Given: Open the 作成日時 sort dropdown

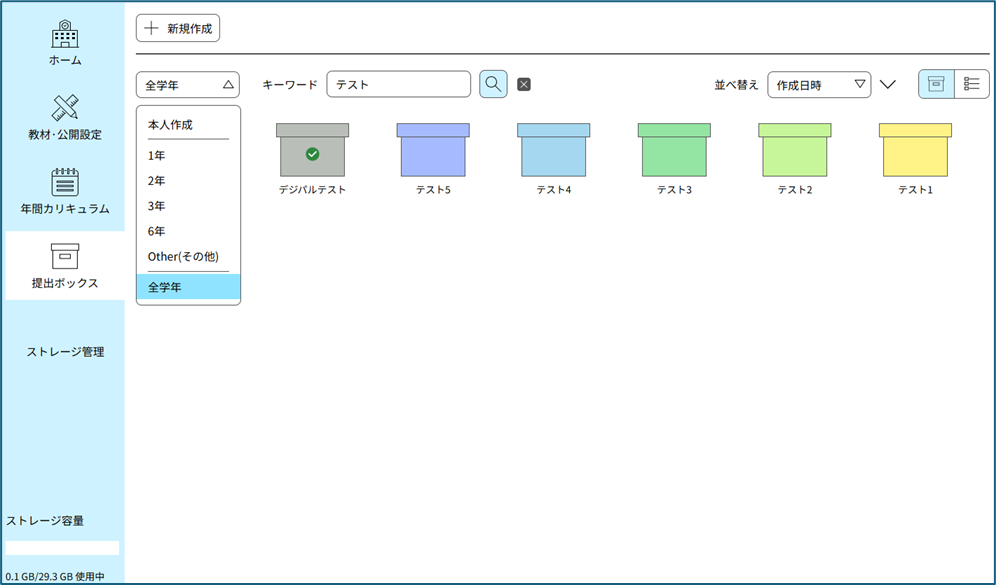Looking at the screenshot, I should [819, 85].
